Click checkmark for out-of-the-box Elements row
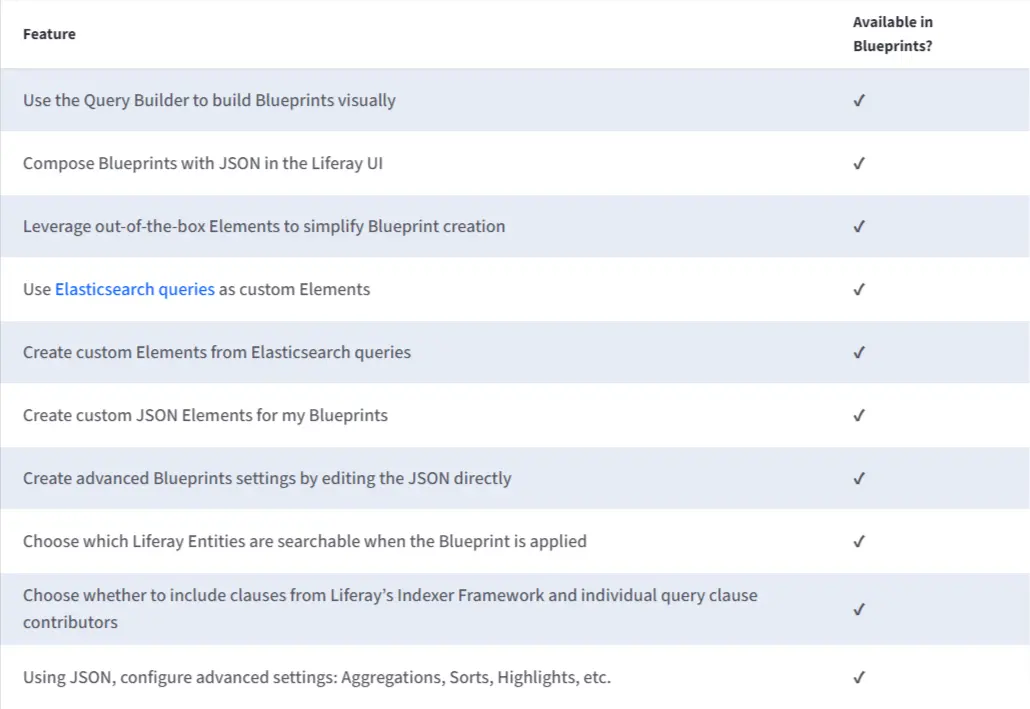The image size is (1030, 709). [x=859, y=227]
